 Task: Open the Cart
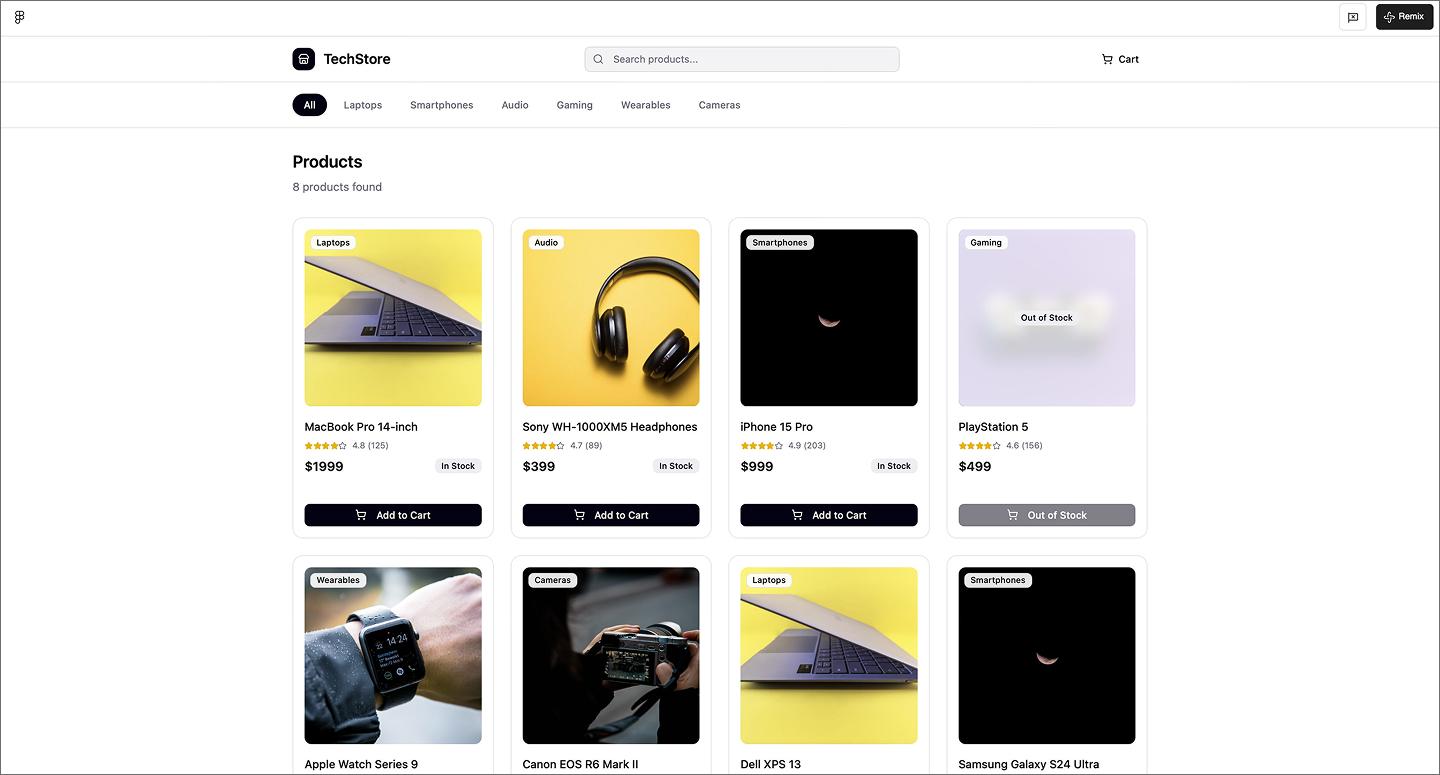coord(1120,59)
